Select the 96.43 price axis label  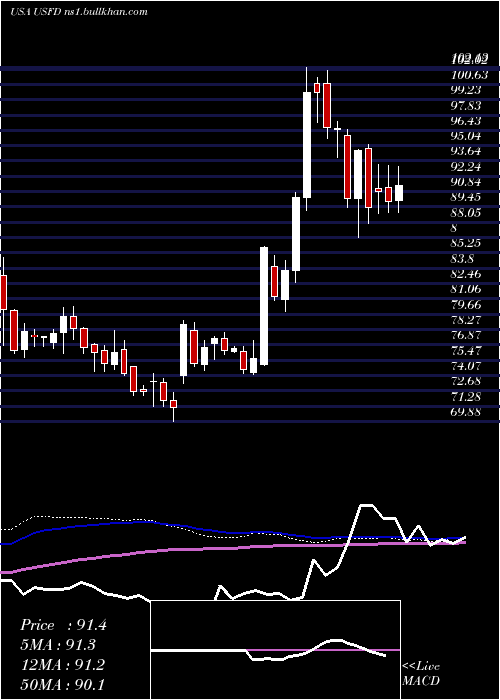[x=466, y=121]
